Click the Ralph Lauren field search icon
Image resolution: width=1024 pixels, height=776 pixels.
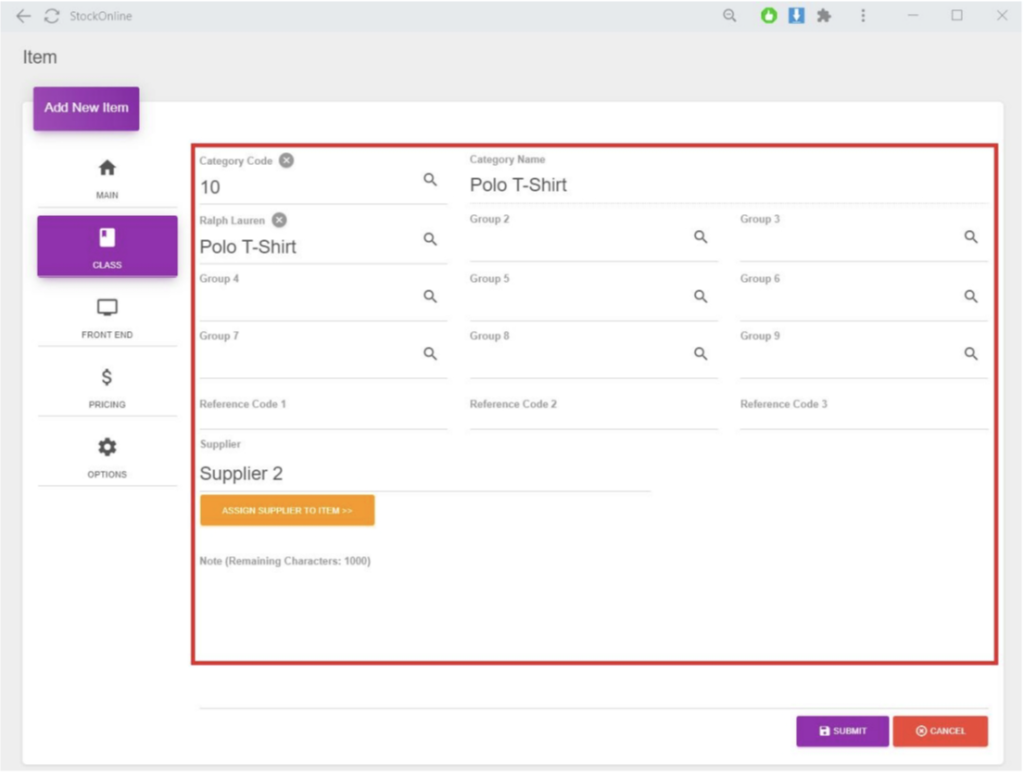coord(430,240)
